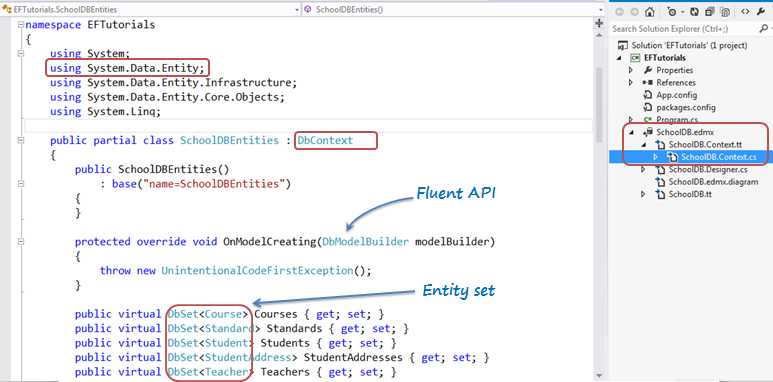
Task: Collapse the using directives outlining region
Action: (x=21, y=54)
